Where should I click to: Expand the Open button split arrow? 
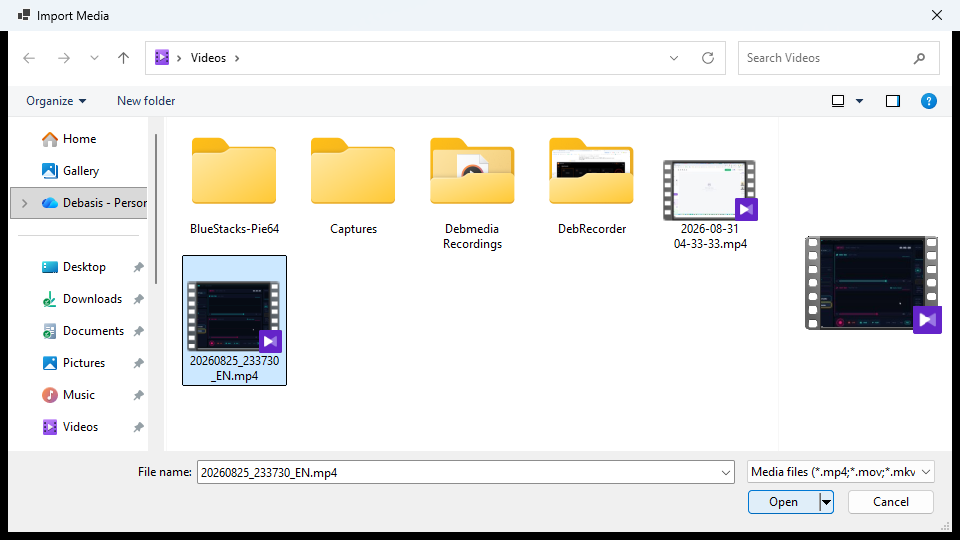(x=827, y=502)
